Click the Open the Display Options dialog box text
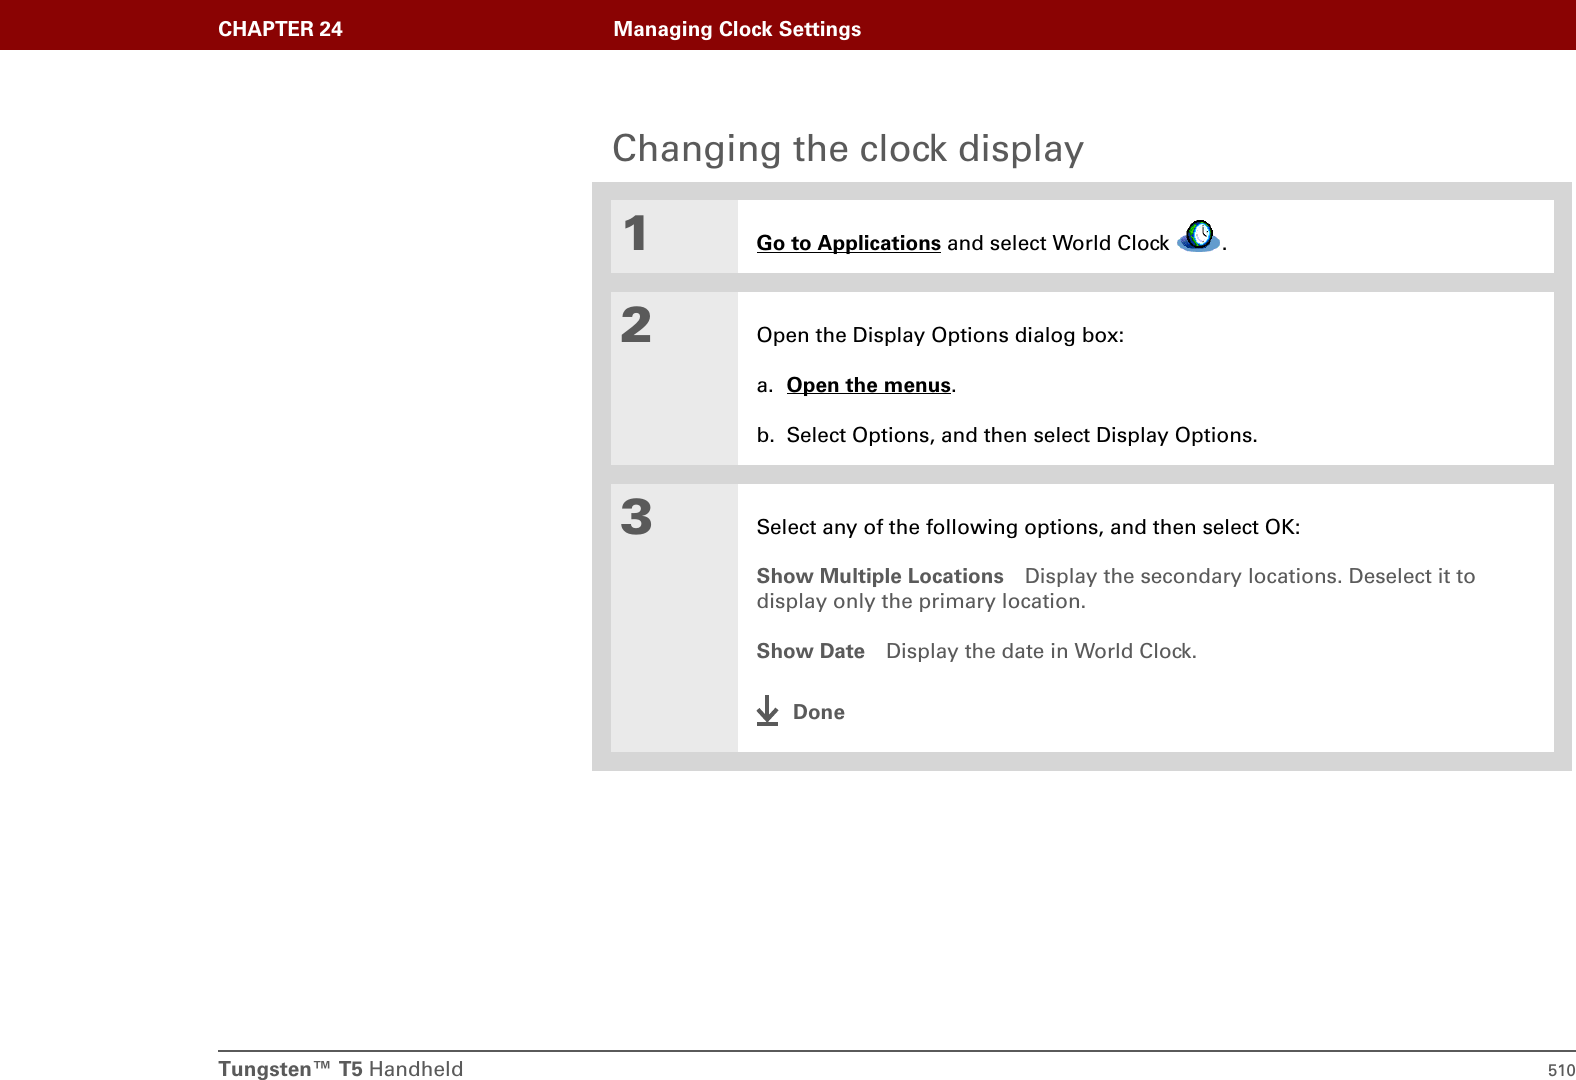 (940, 335)
